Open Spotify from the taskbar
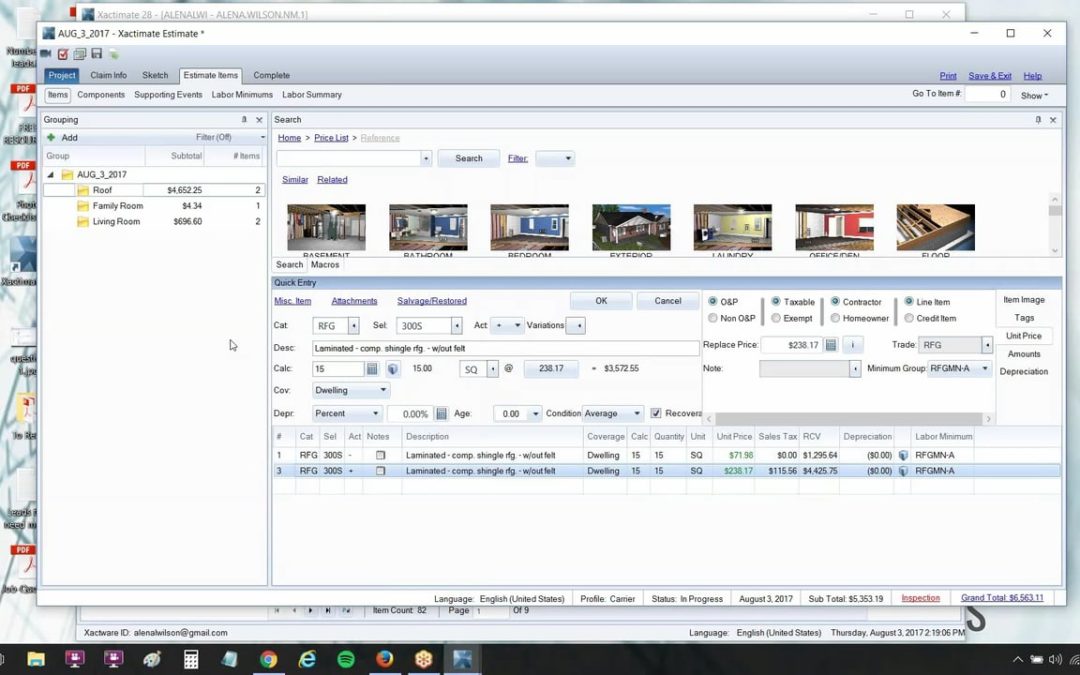Image resolution: width=1080 pixels, height=675 pixels. (x=346, y=659)
